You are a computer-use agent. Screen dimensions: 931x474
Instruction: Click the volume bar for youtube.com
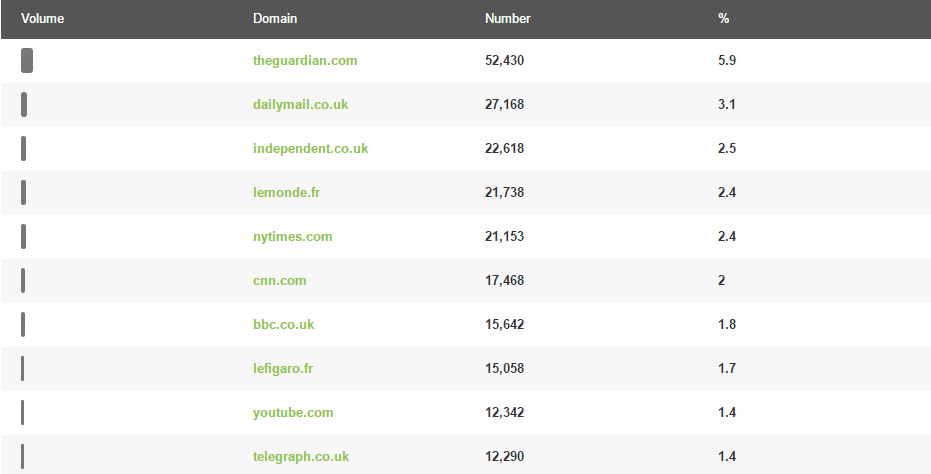click(x=23, y=412)
